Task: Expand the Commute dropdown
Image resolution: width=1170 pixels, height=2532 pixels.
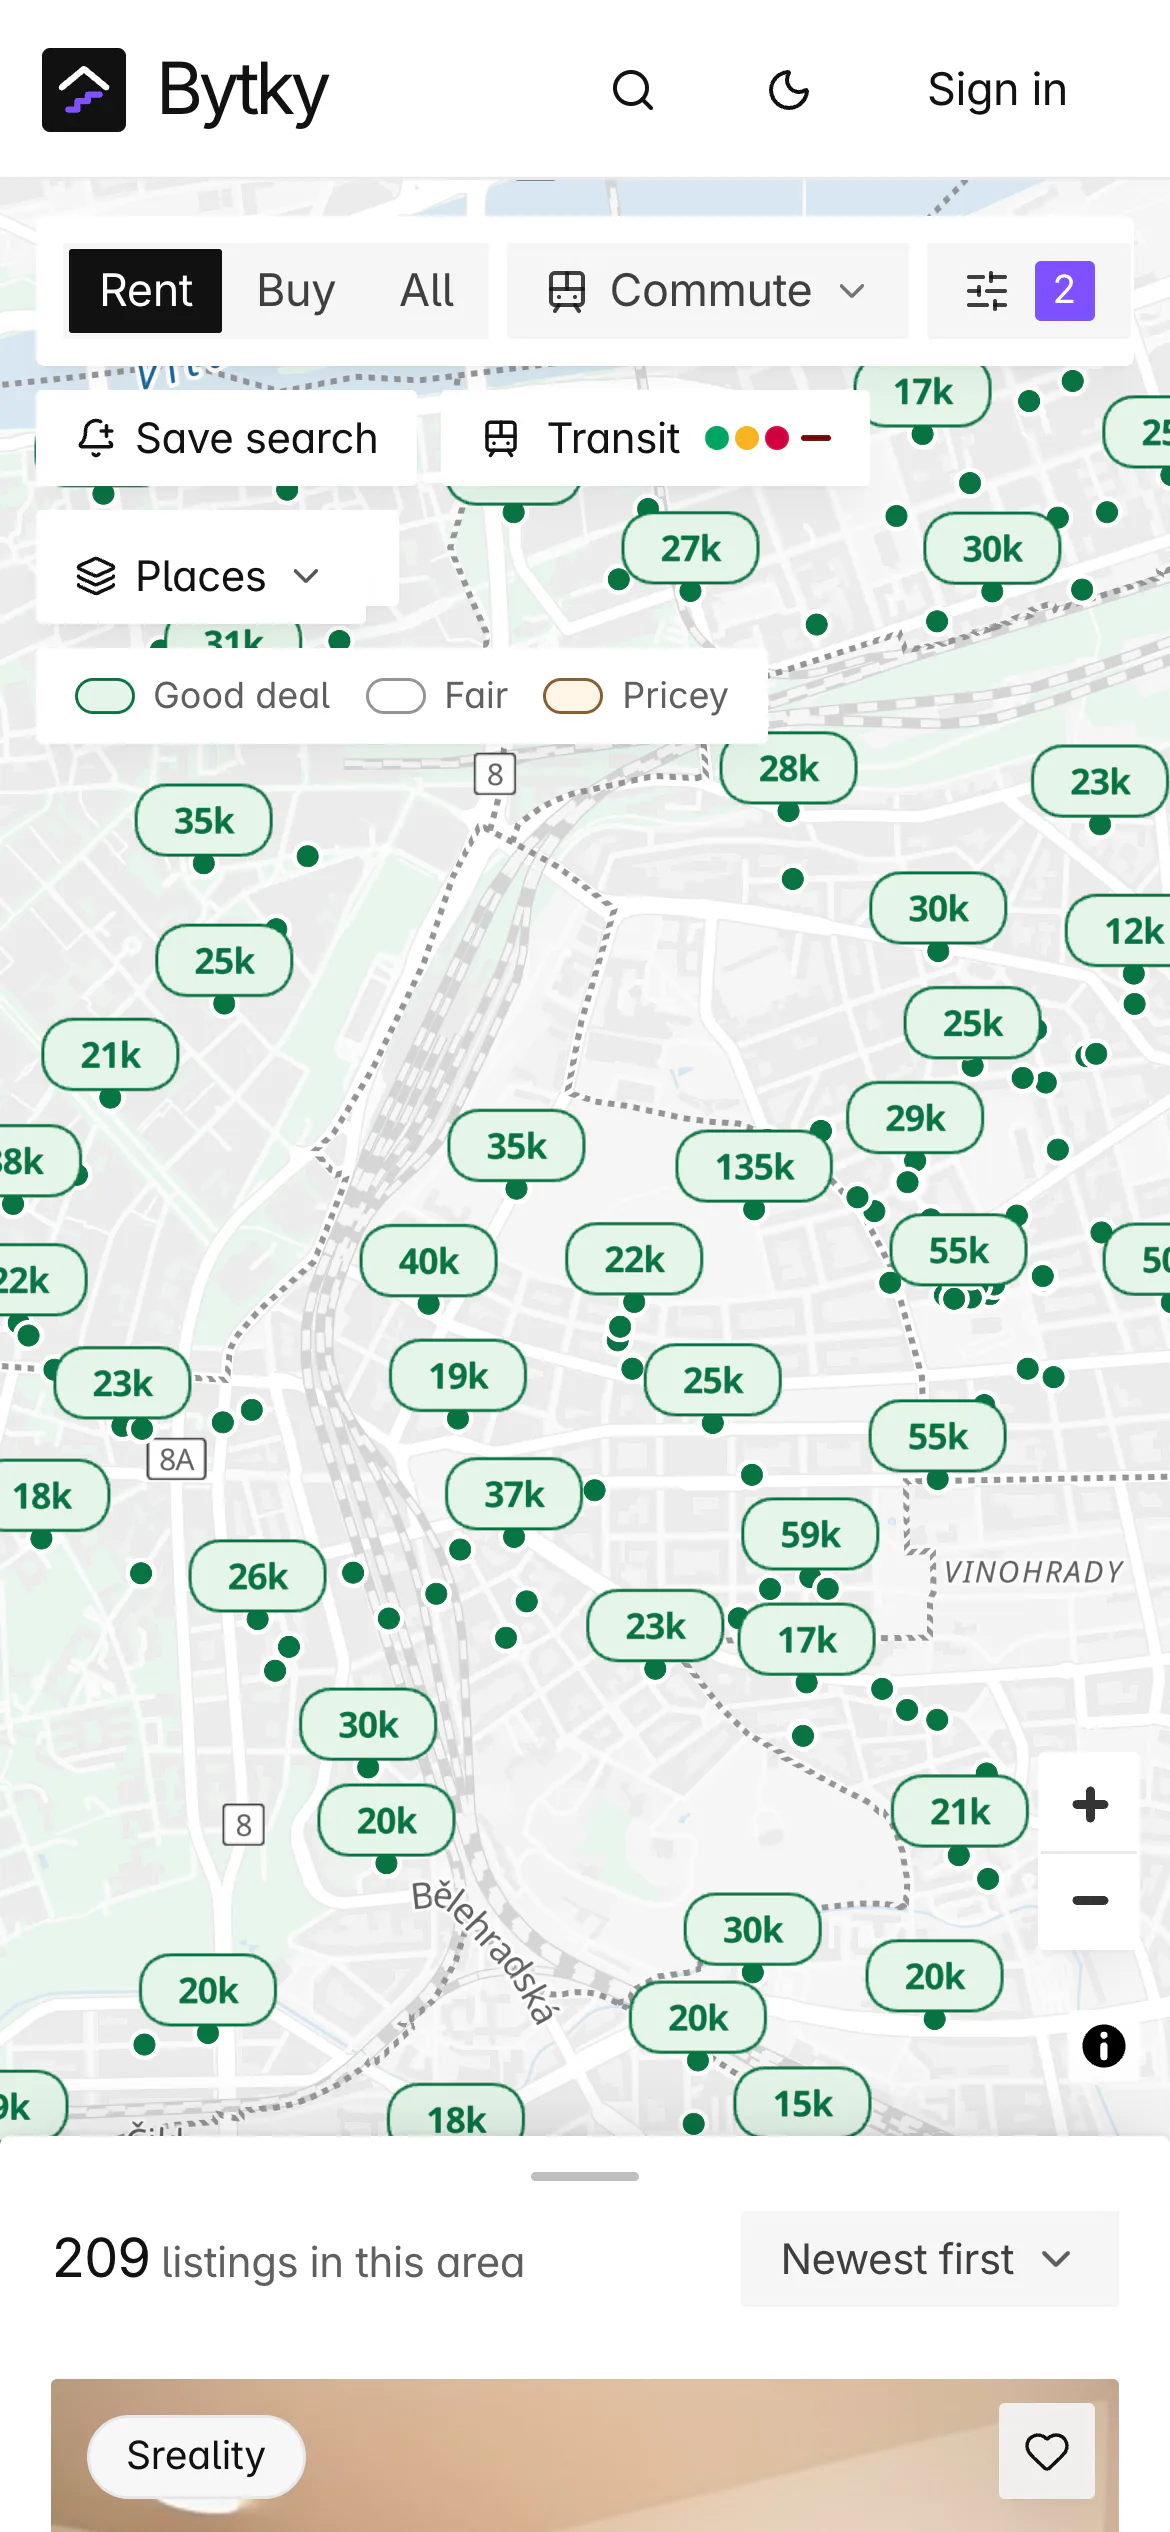Action: pyautogui.click(x=707, y=291)
